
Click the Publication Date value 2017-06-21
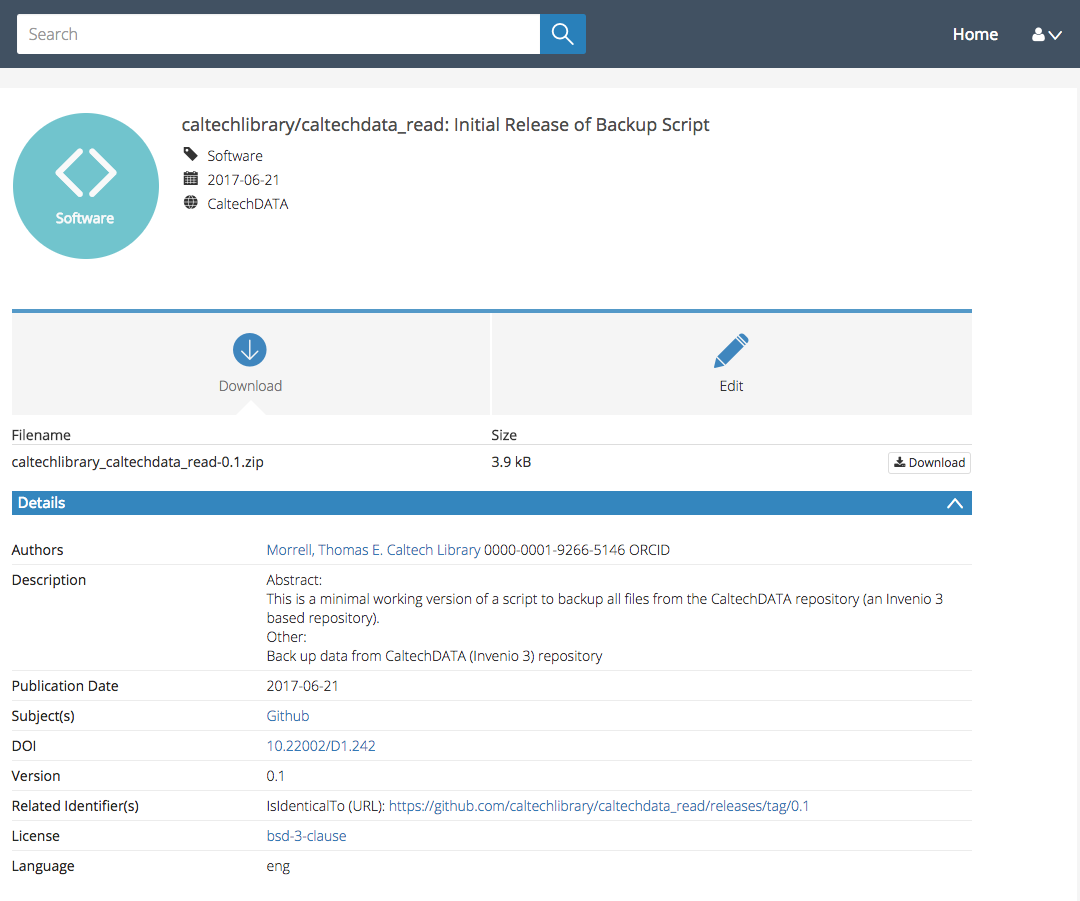coord(302,686)
